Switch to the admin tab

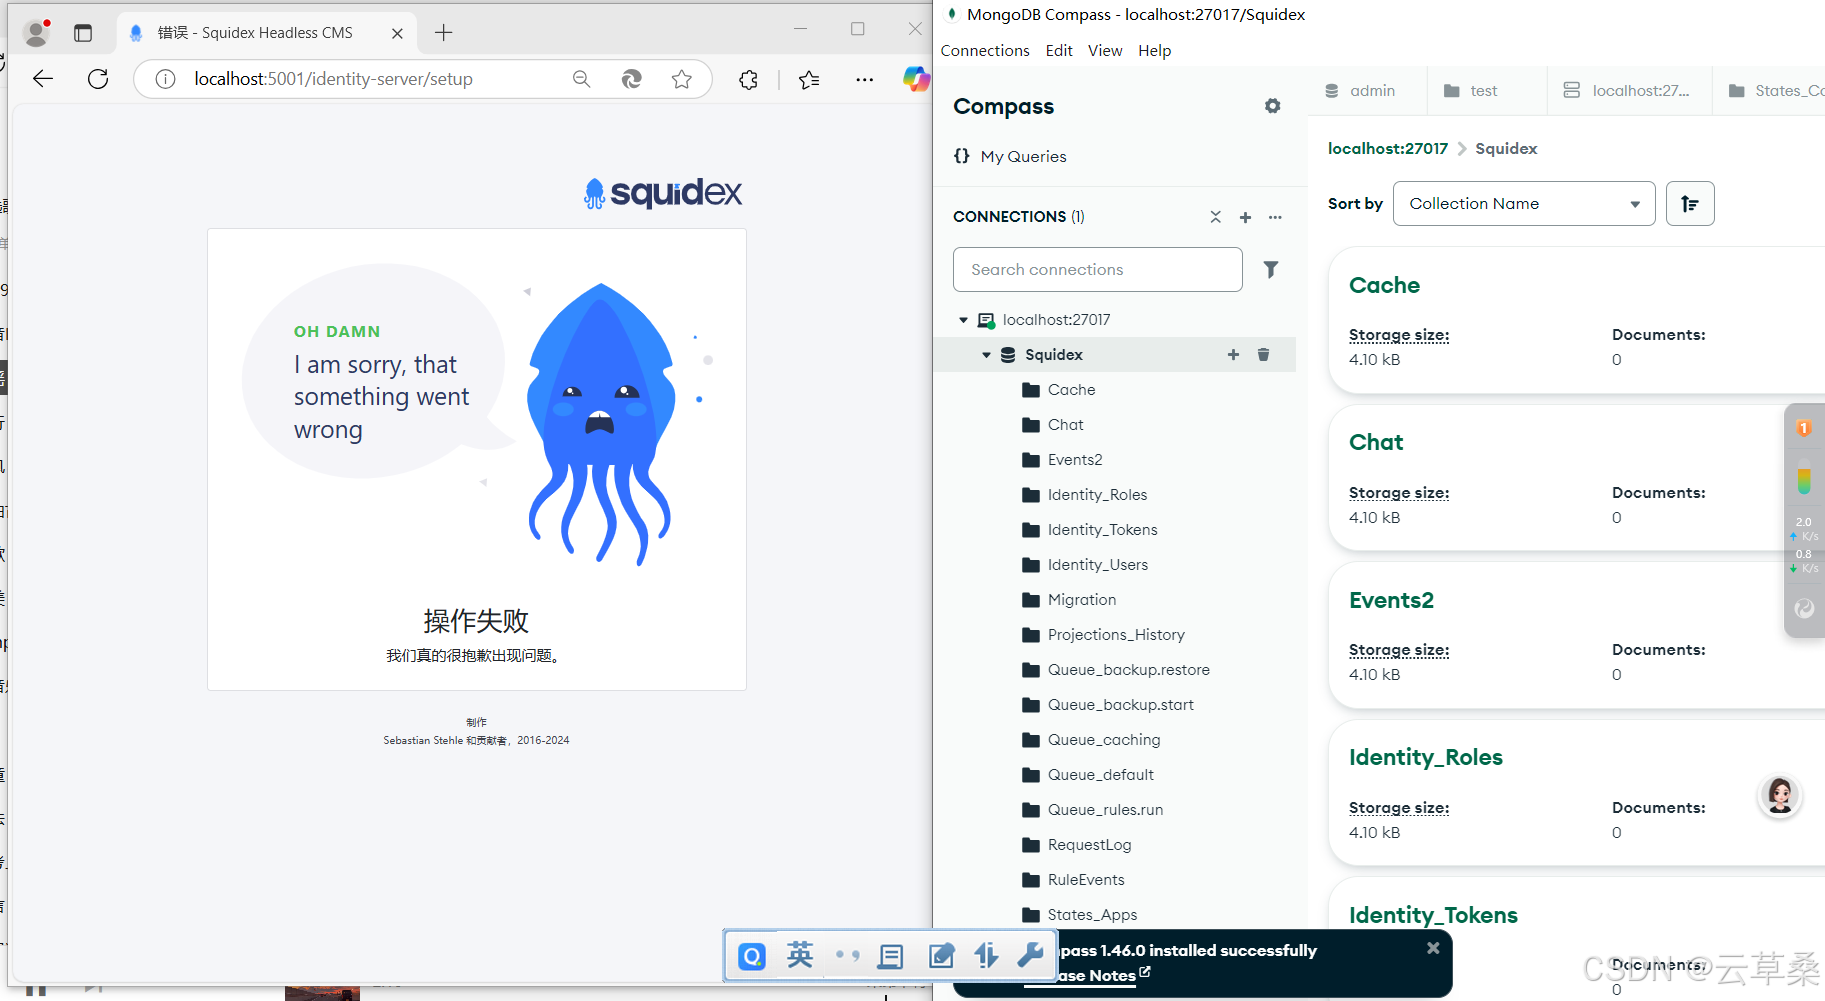1368,91
